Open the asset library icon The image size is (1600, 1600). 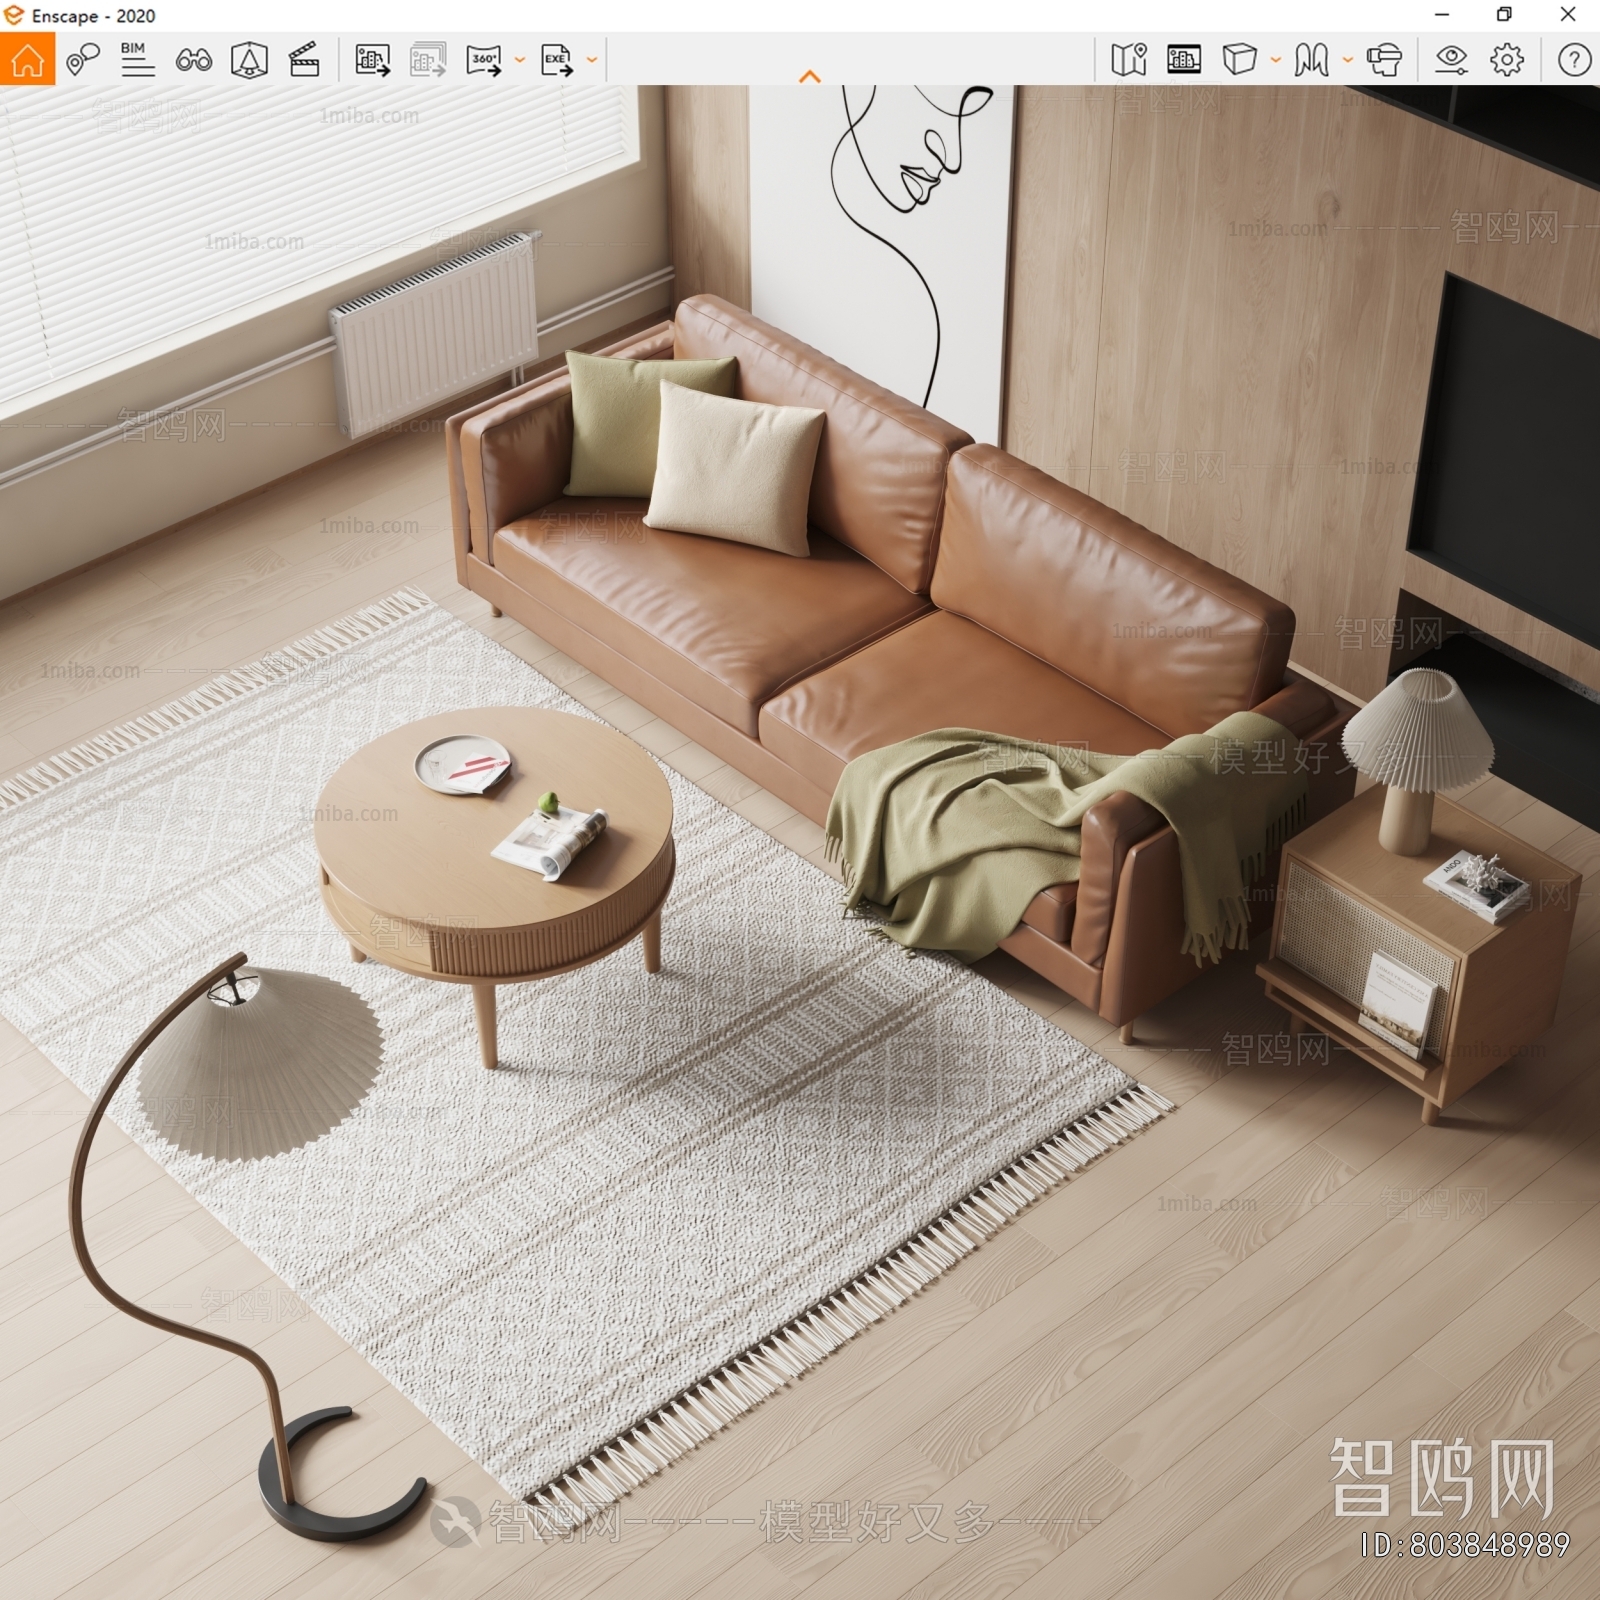tap(1184, 60)
